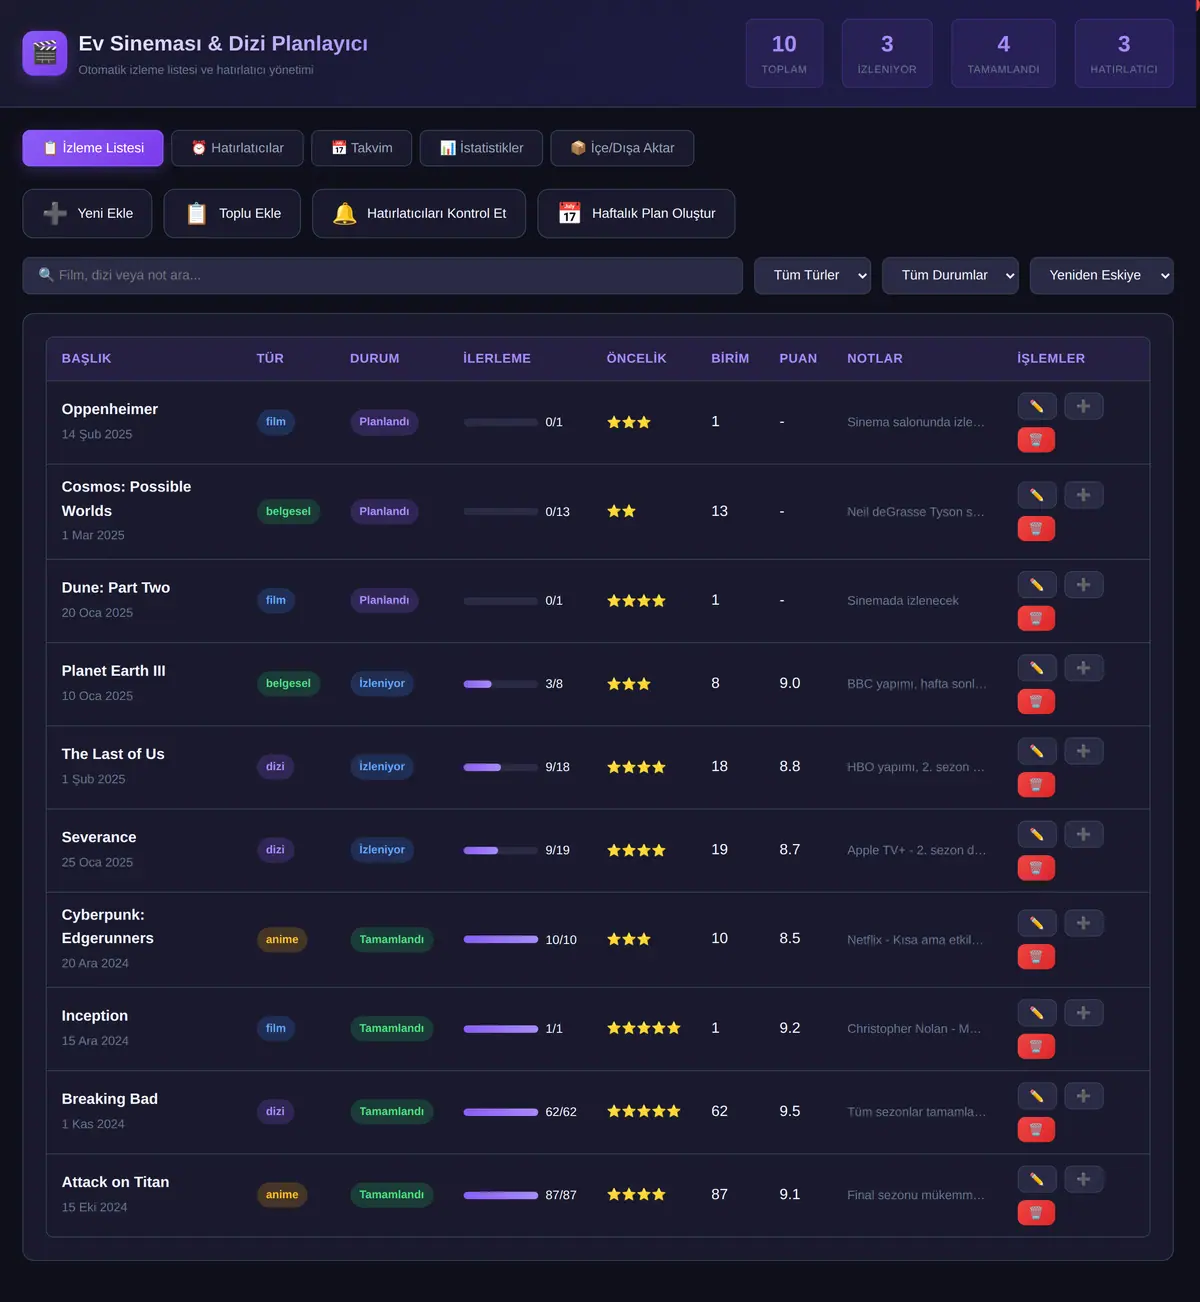Edit the Severance row
Screen dimensions: 1200x1302
point(1036,834)
